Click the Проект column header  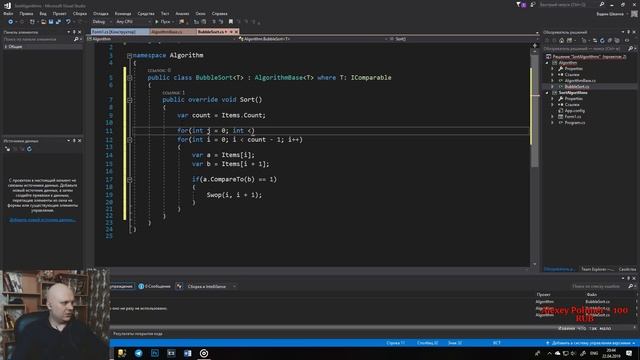coord(543,295)
